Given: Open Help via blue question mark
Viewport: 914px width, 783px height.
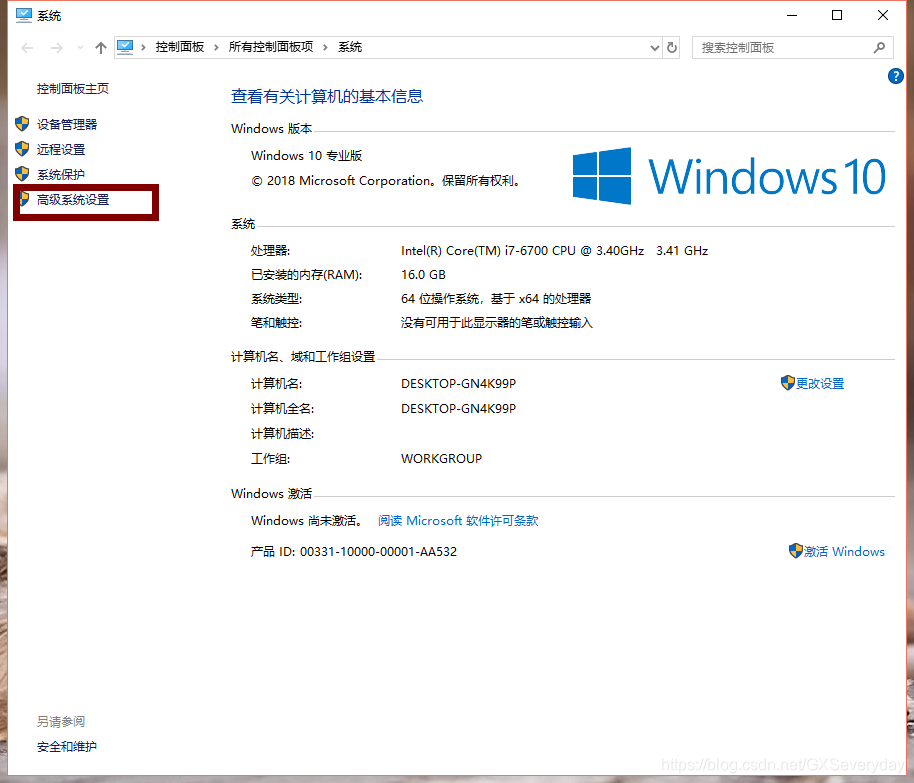Looking at the screenshot, I should click(x=895, y=76).
